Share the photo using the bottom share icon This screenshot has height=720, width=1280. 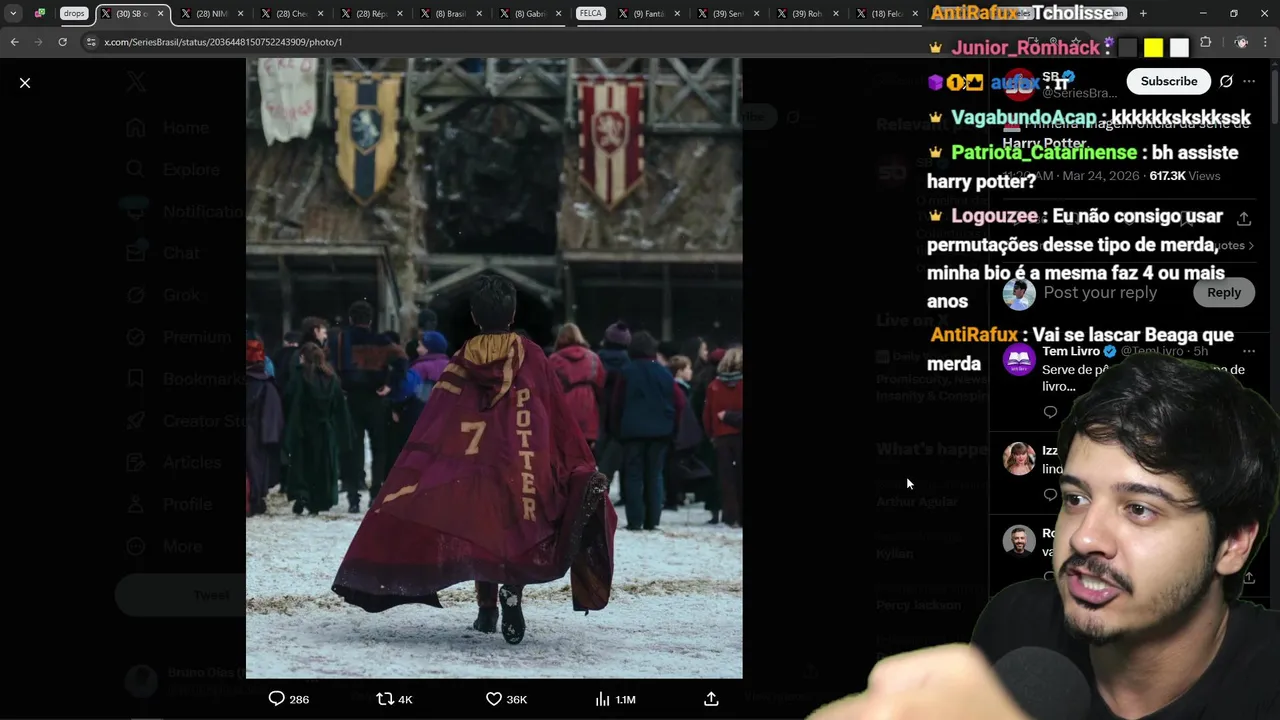click(711, 699)
